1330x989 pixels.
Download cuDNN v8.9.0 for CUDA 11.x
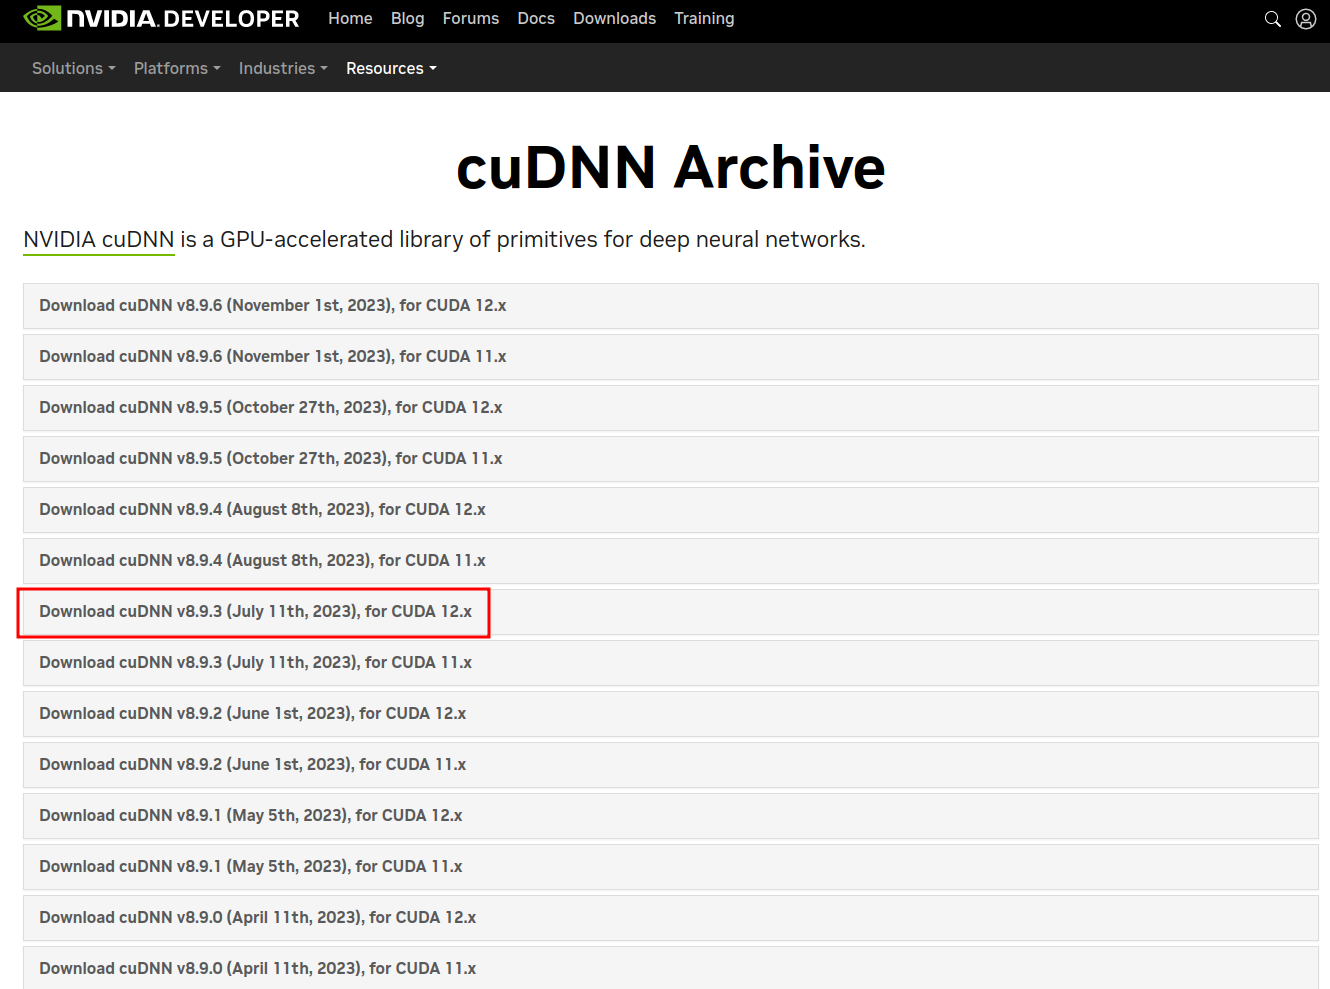click(x=257, y=968)
